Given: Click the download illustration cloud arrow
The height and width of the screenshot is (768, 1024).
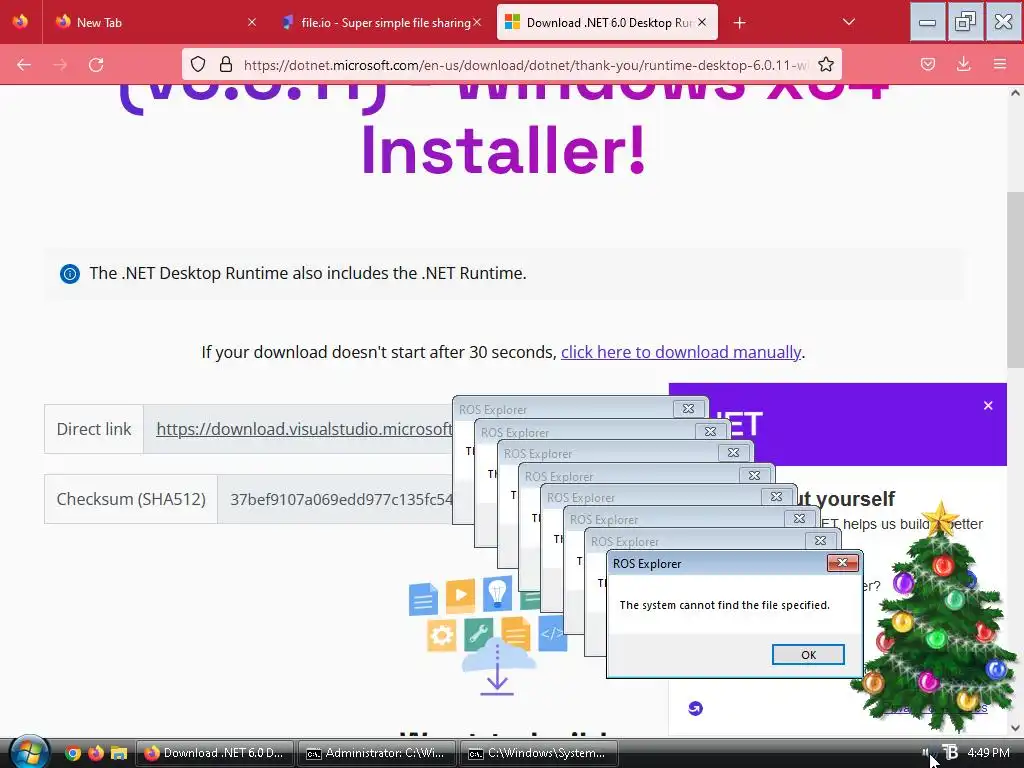Looking at the screenshot, I should (498, 667).
